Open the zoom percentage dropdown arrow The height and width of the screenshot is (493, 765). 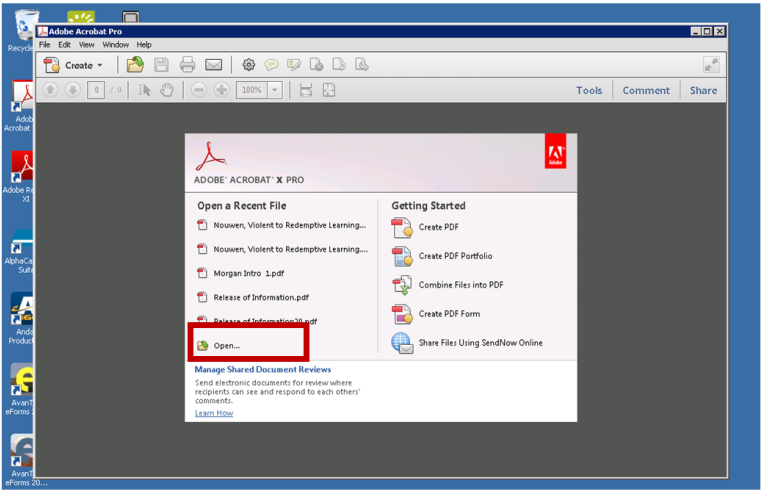coord(274,90)
